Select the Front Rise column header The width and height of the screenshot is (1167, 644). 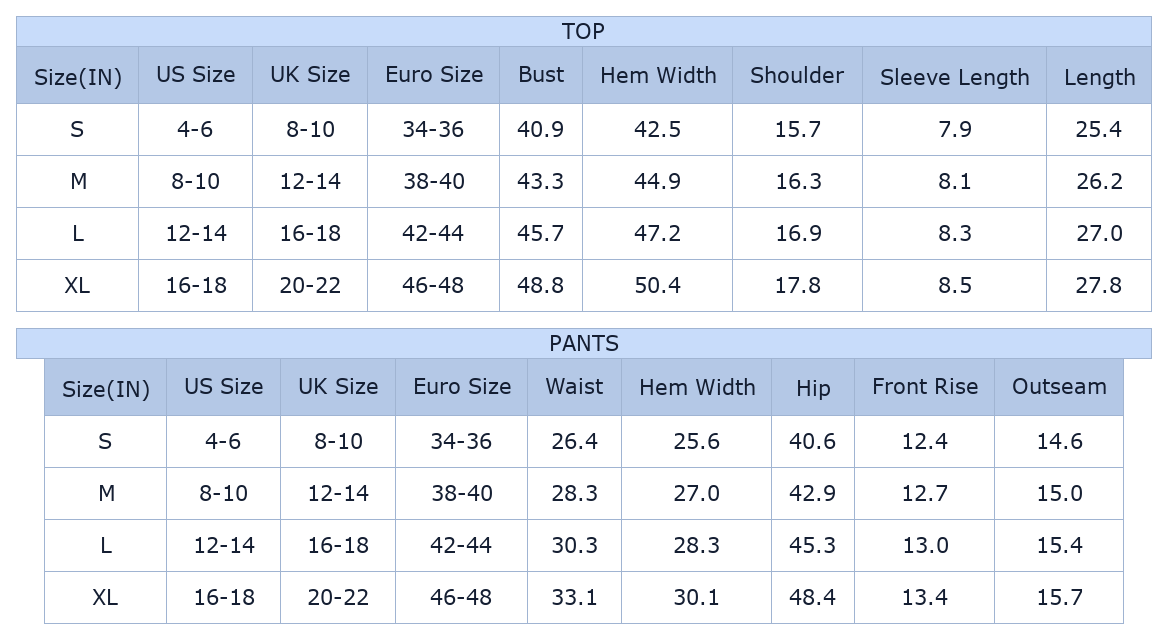(x=924, y=387)
